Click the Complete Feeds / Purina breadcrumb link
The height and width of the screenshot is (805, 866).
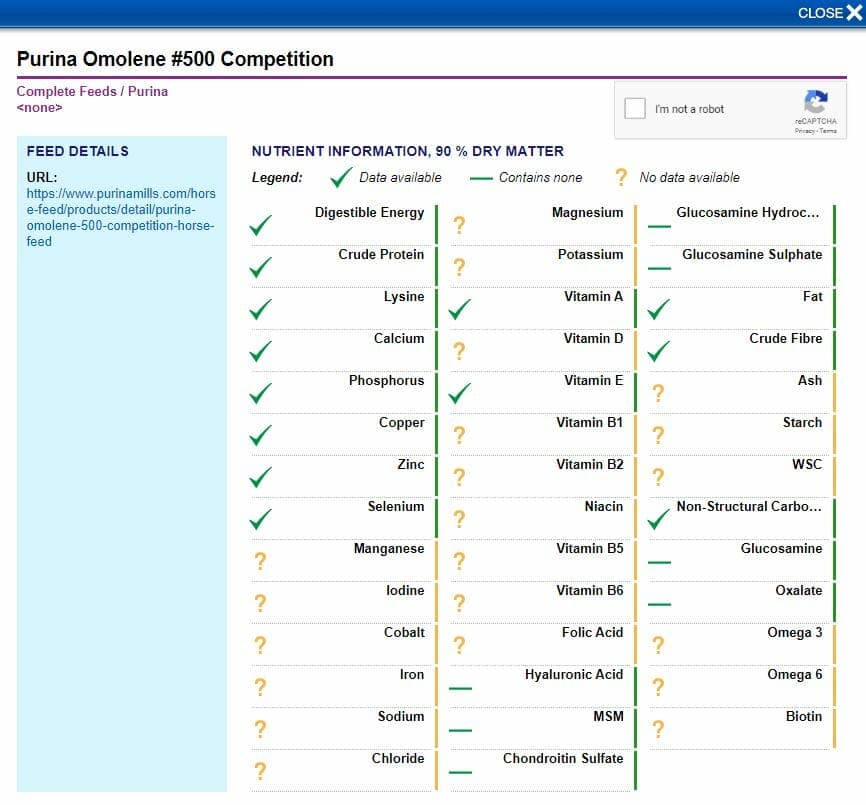coord(92,91)
